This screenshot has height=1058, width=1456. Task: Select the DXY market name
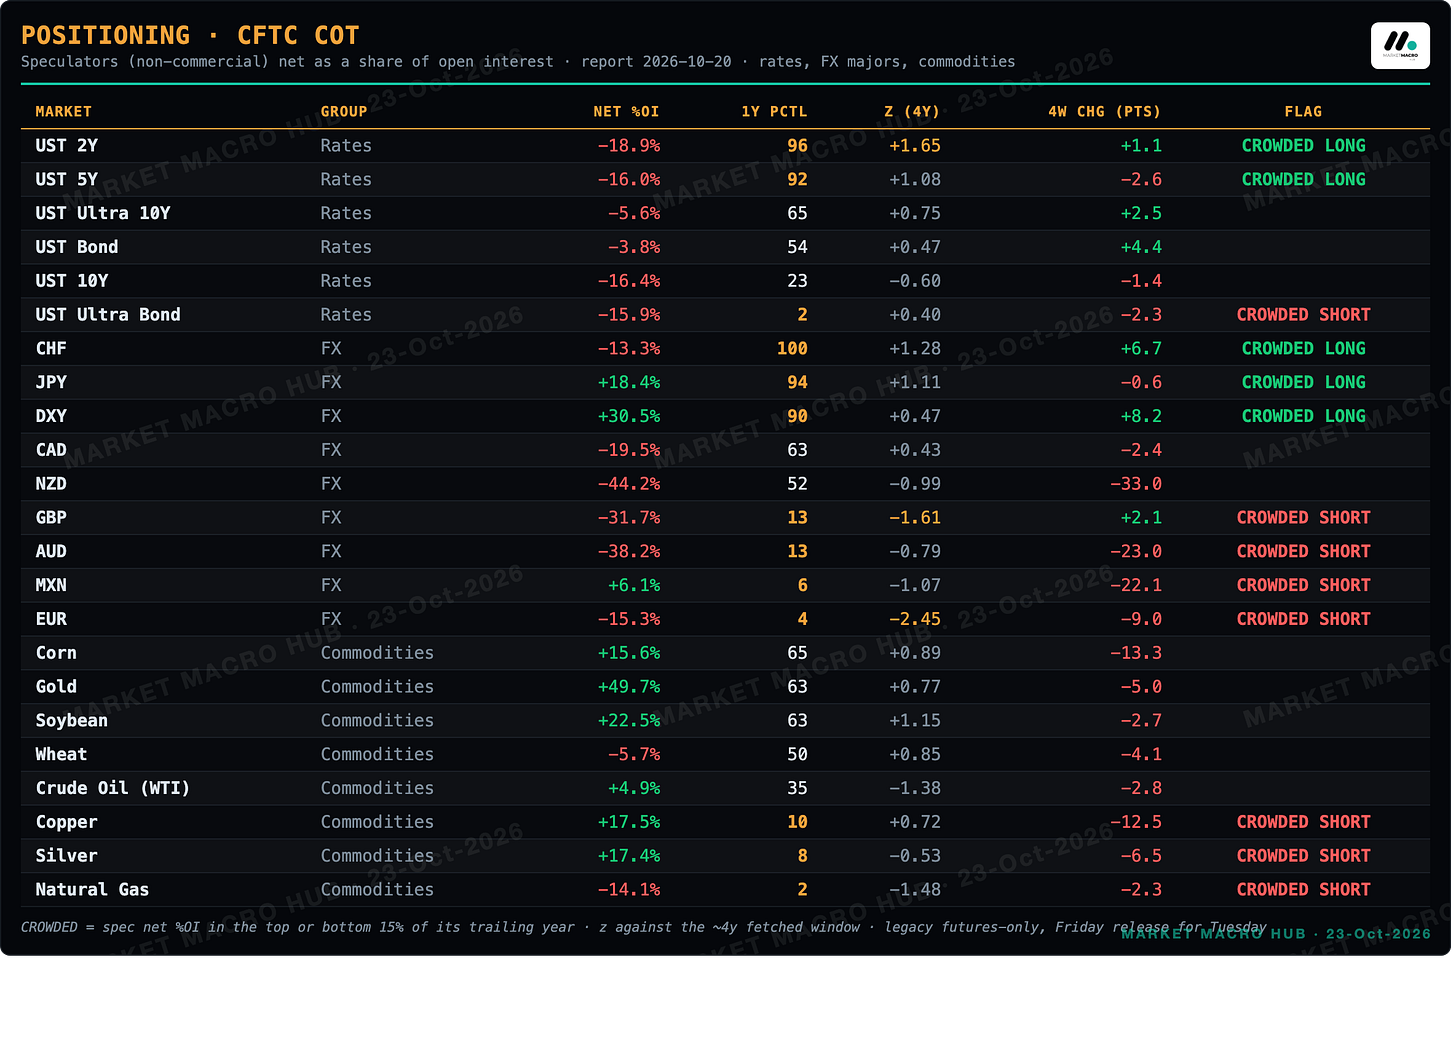[51, 417]
